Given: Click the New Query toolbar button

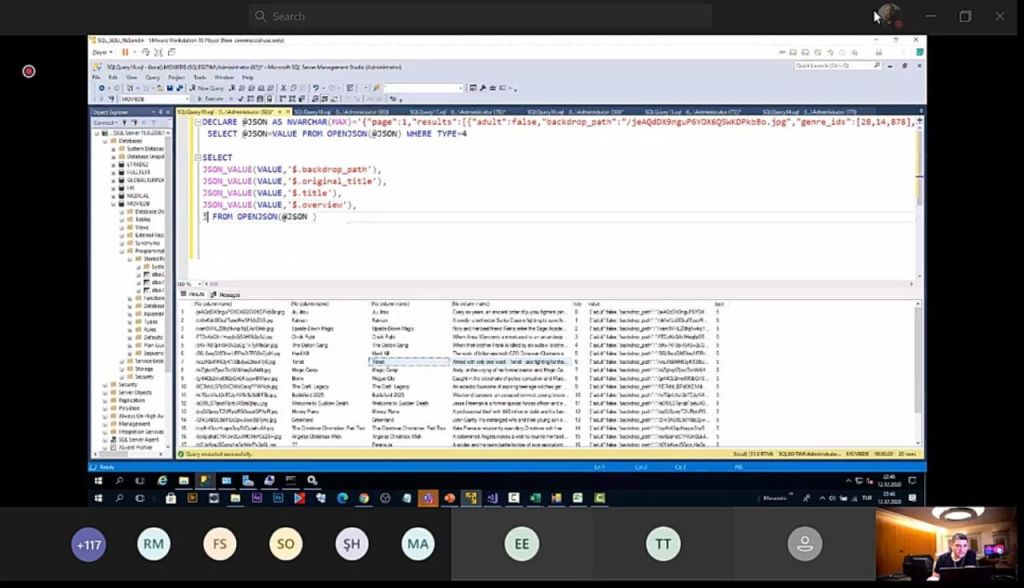Looking at the screenshot, I should click(x=209, y=88).
